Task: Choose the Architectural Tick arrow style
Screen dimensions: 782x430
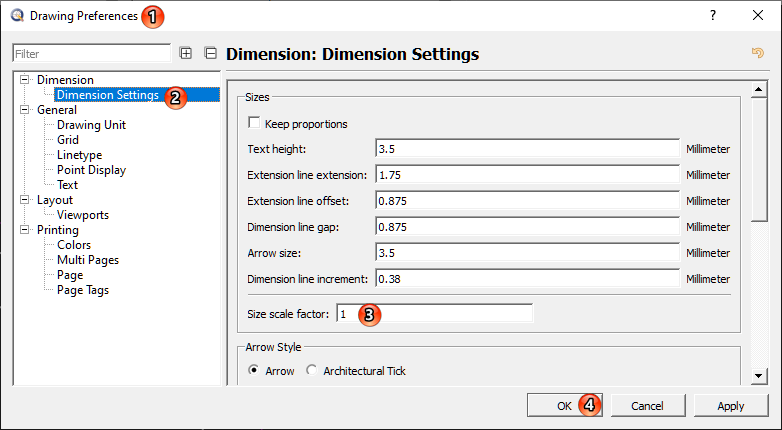Action: (312, 371)
